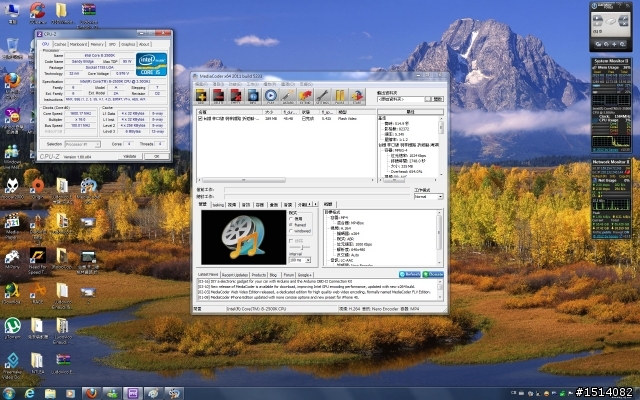
Task: Open the Products news tab
Action: (x=259, y=275)
